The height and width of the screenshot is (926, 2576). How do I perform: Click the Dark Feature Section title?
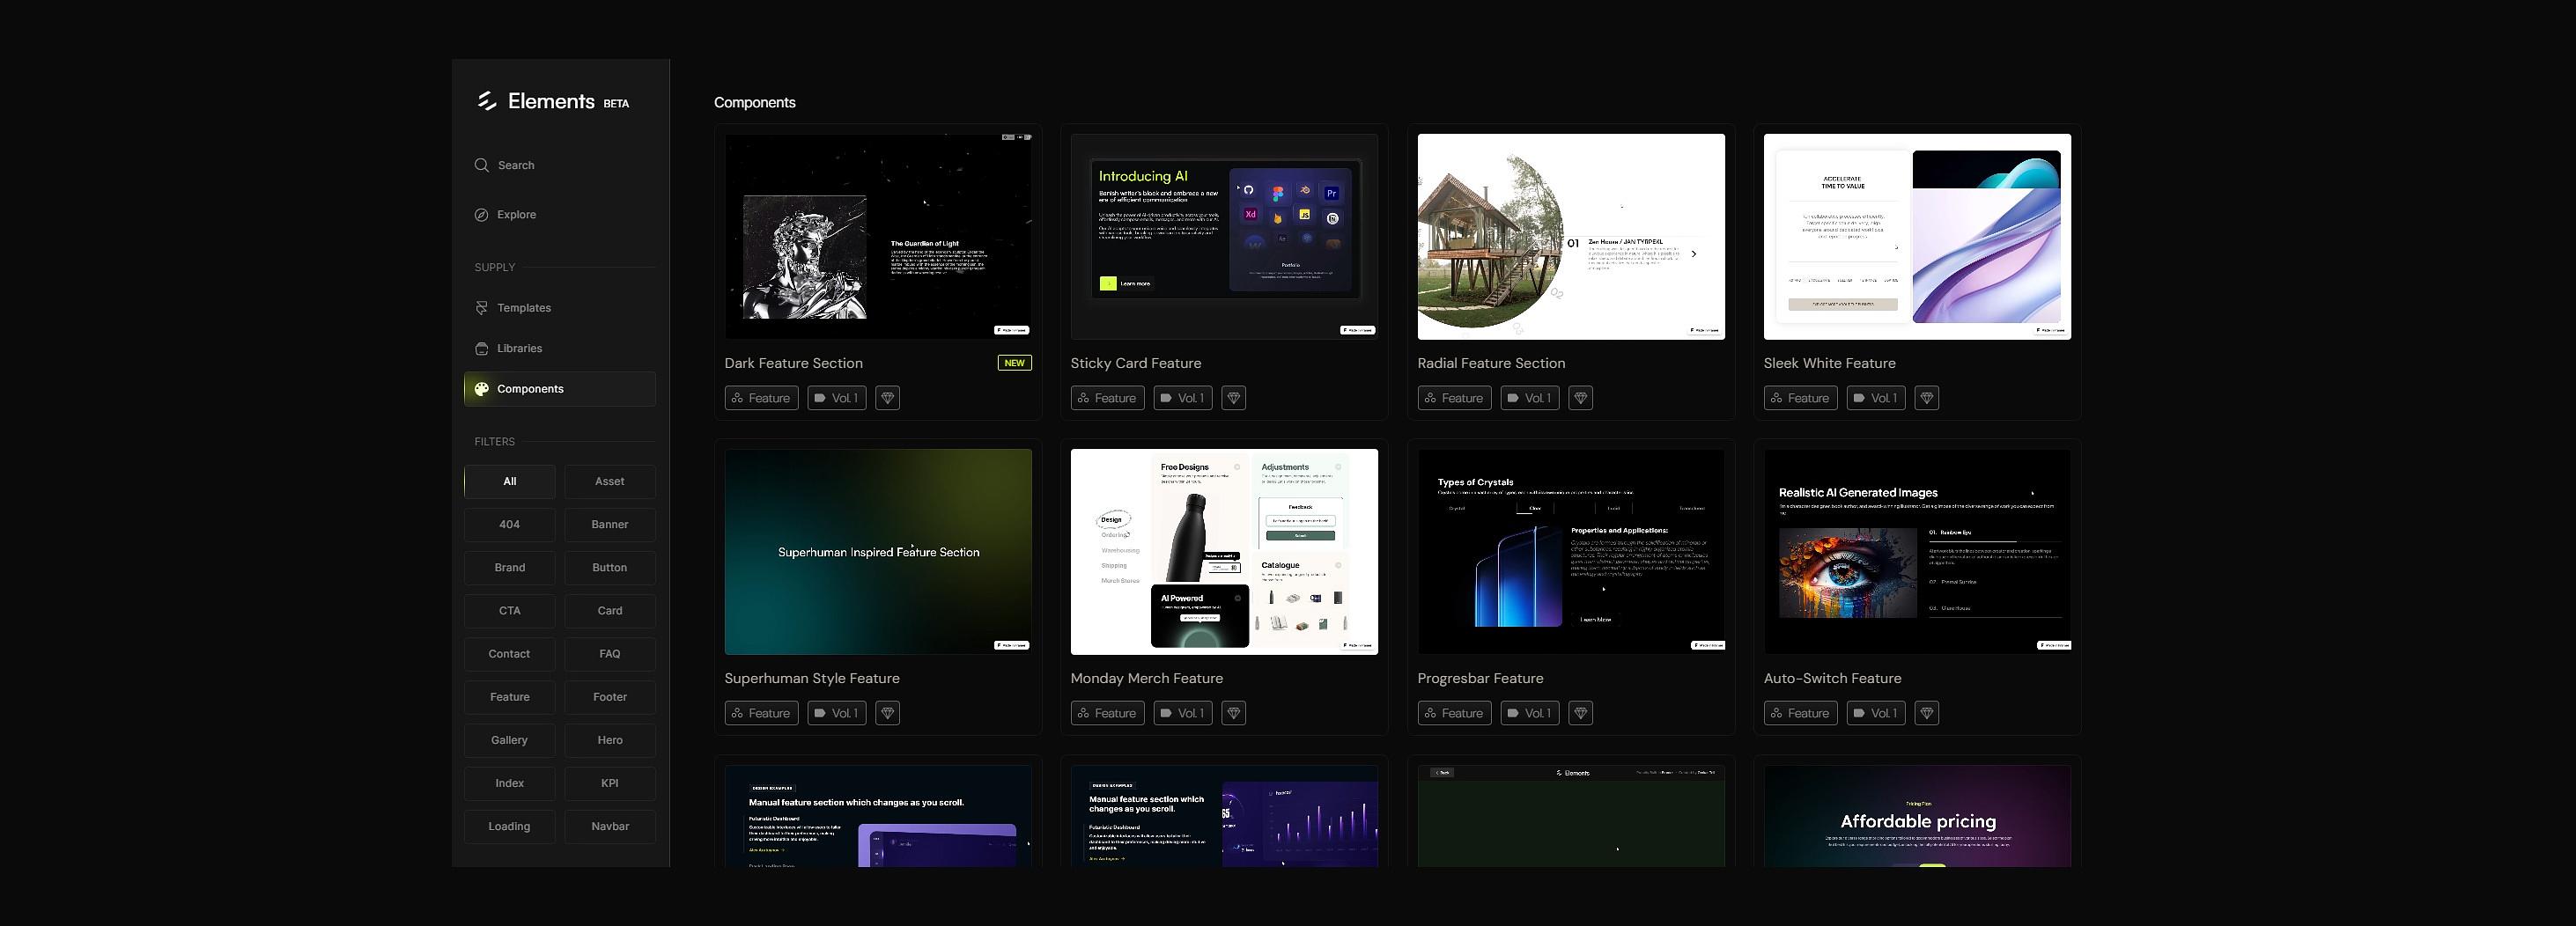[x=794, y=363]
